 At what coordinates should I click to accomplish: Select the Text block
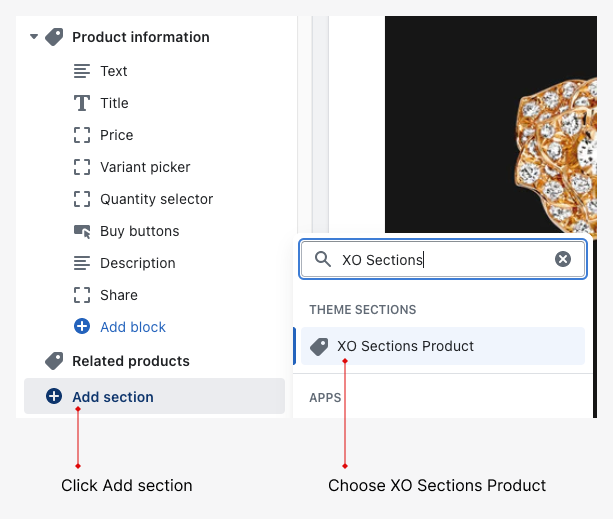(x=113, y=71)
